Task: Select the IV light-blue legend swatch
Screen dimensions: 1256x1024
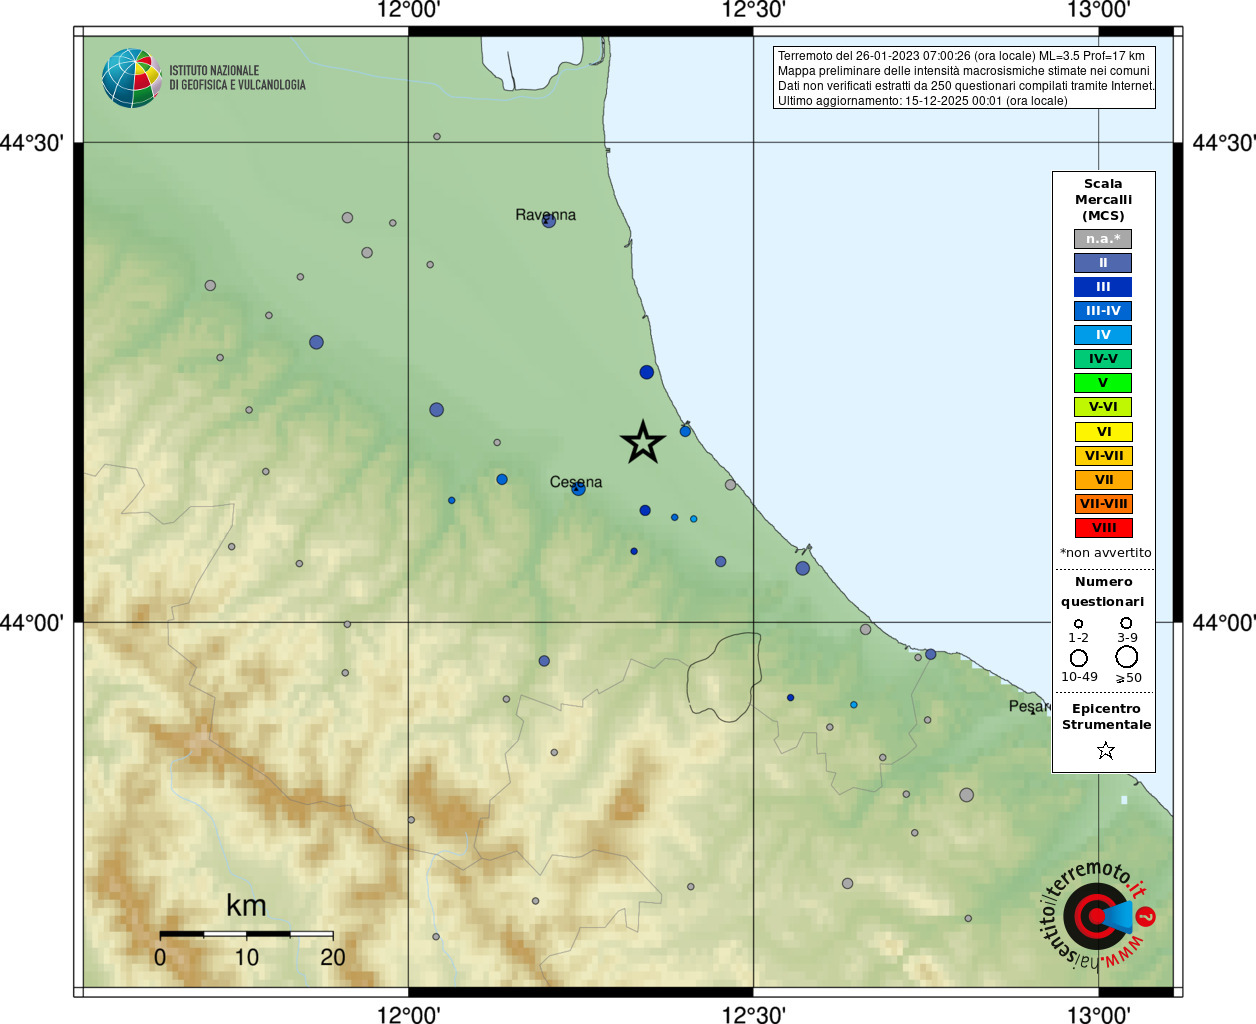Action: point(1103,335)
